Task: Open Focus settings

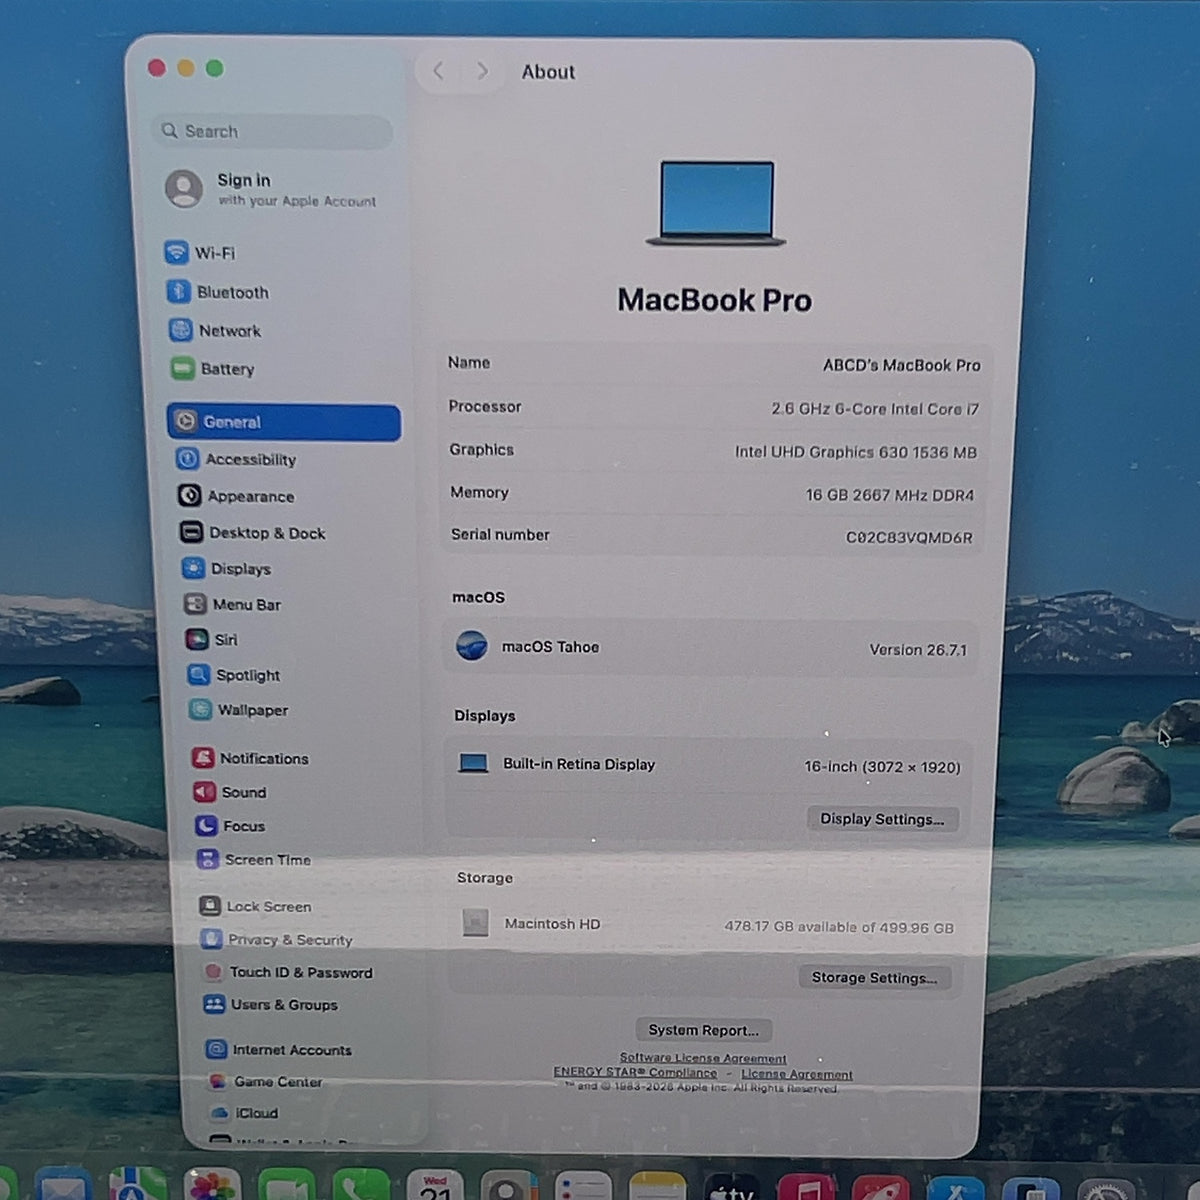Action: [230, 826]
